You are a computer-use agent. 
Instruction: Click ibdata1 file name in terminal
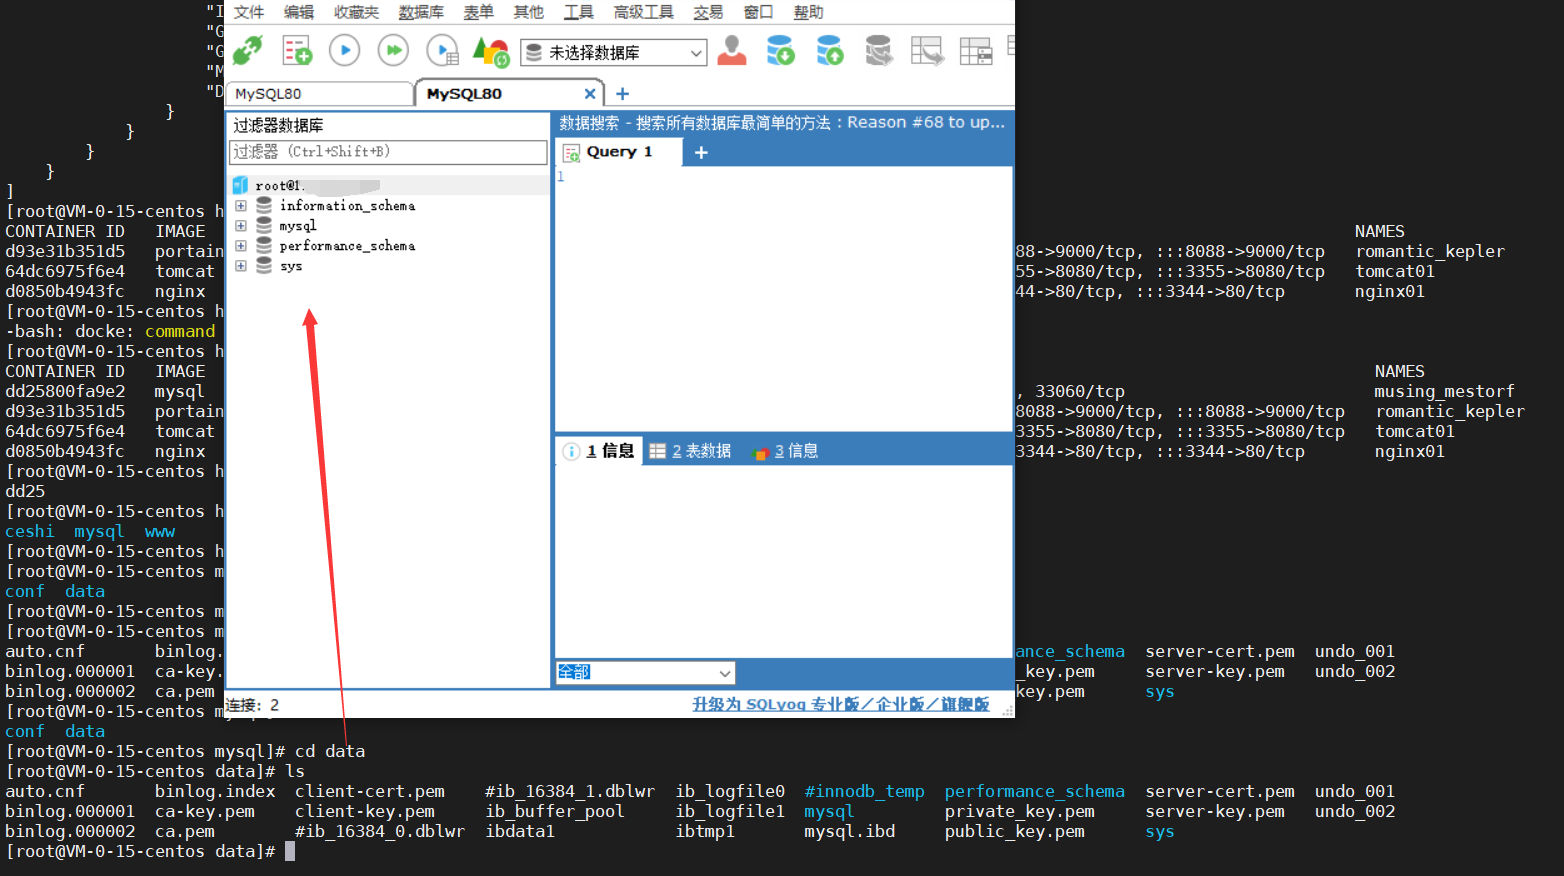(520, 831)
